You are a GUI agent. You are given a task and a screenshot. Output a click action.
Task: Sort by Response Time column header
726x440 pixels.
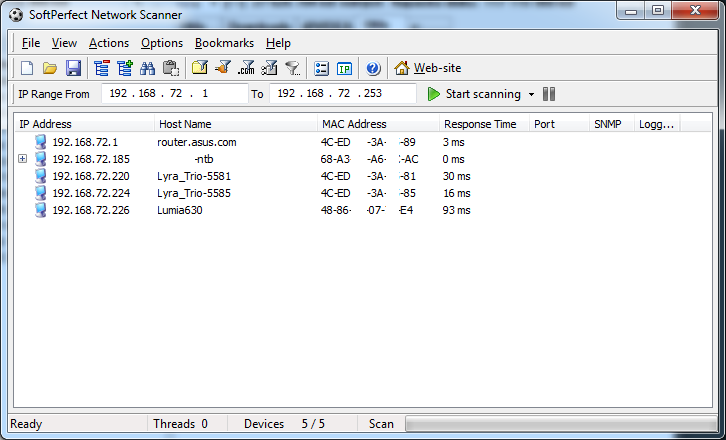click(480, 124)
